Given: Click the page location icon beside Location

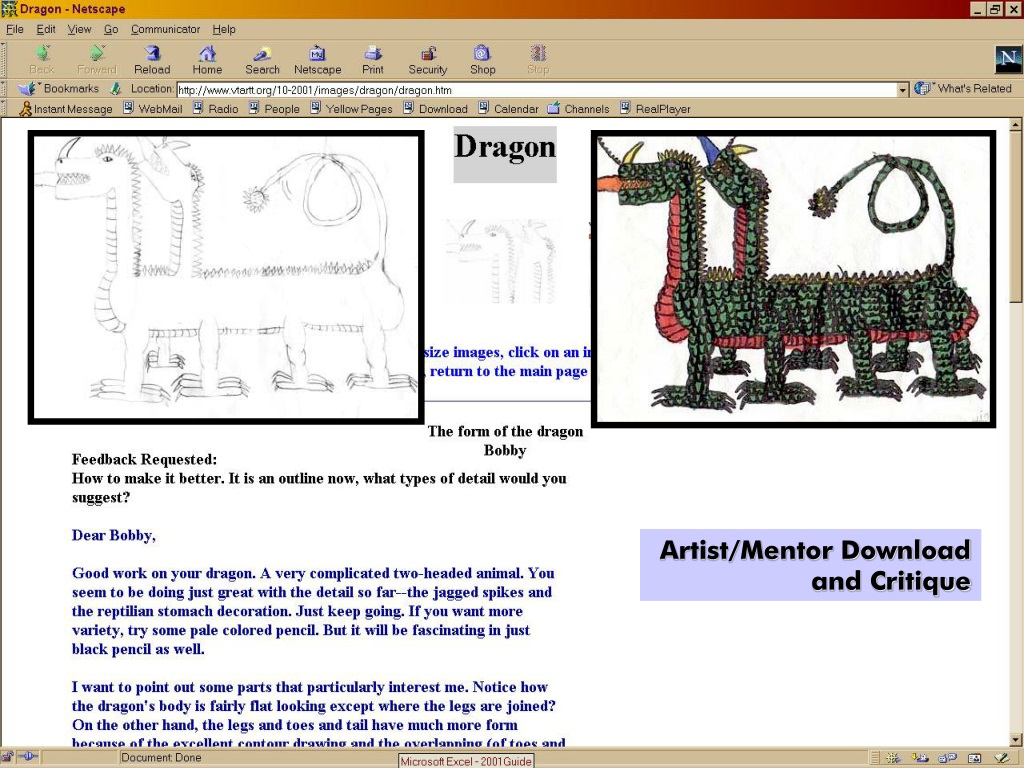Looking at the screenshot, I should pyautogui.click(x=116, y=88).
